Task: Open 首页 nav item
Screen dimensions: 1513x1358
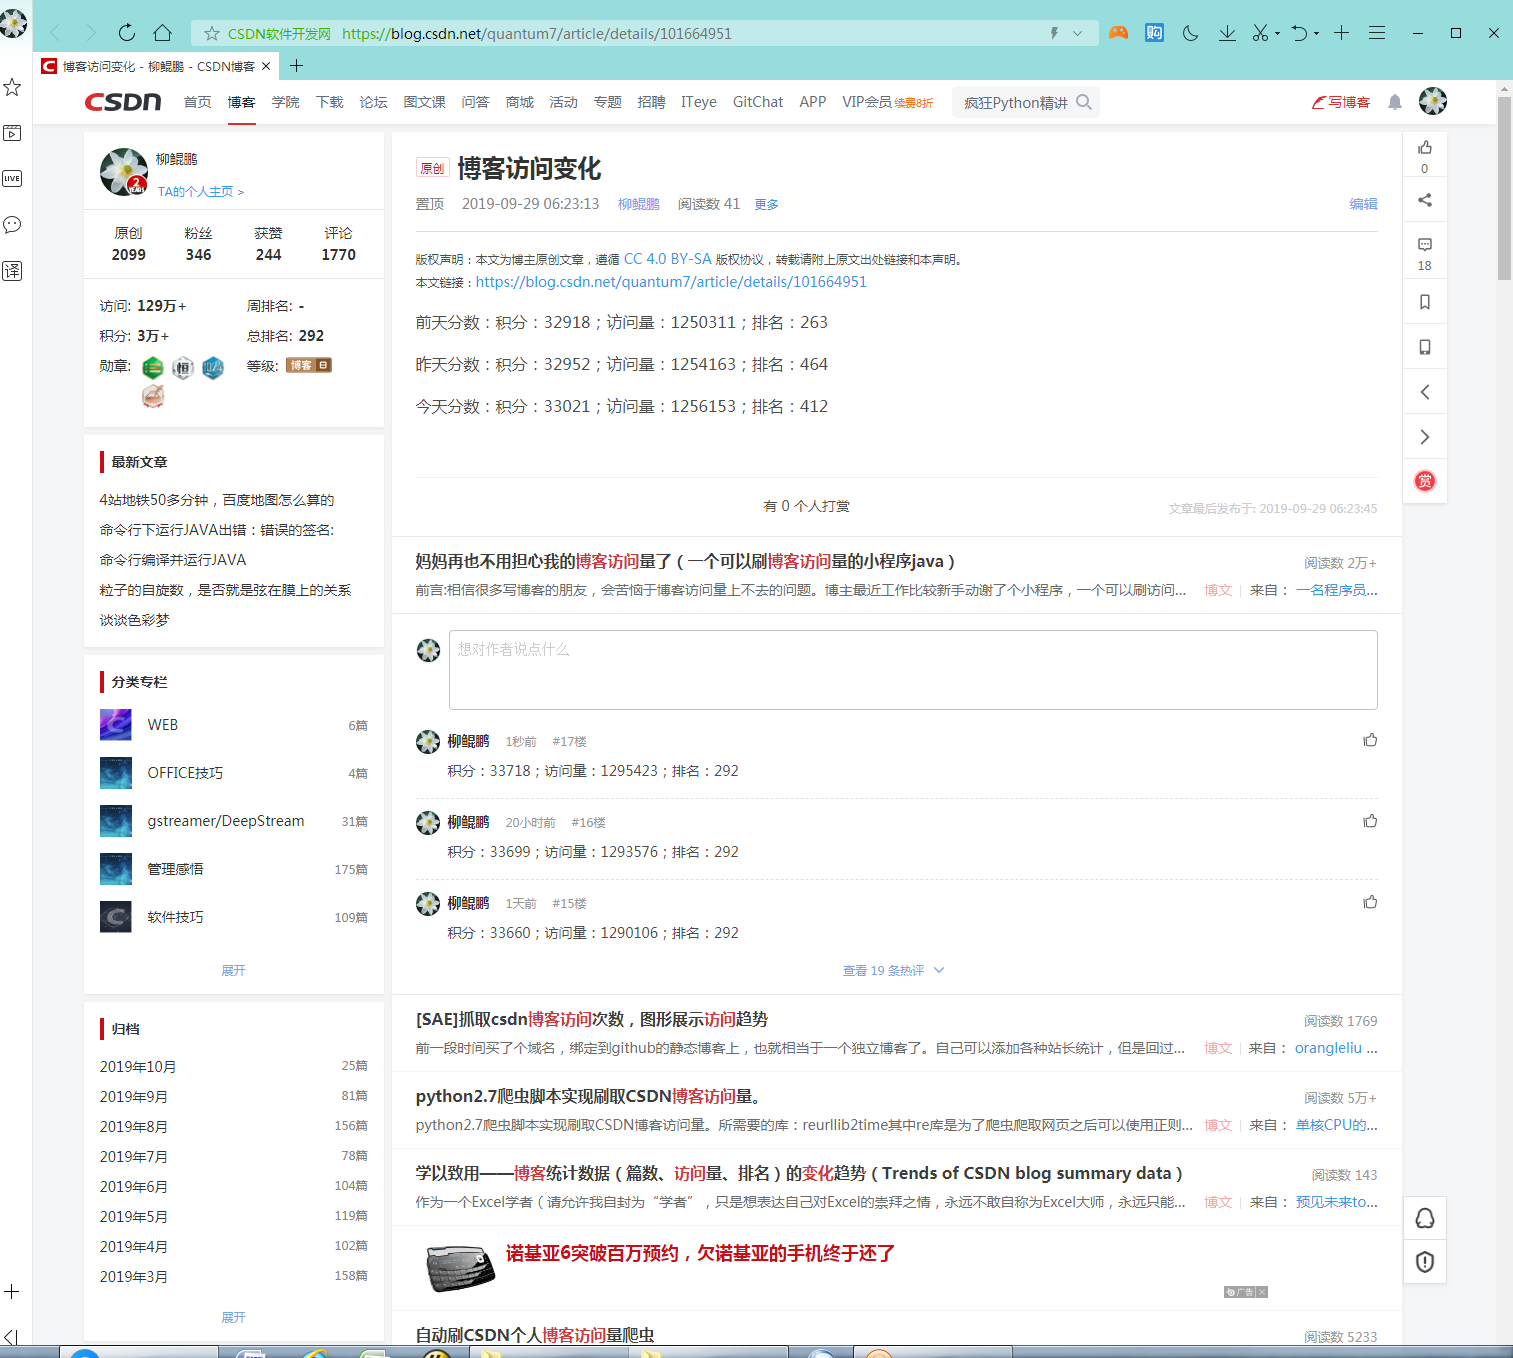Action: (x=197, y=102)
